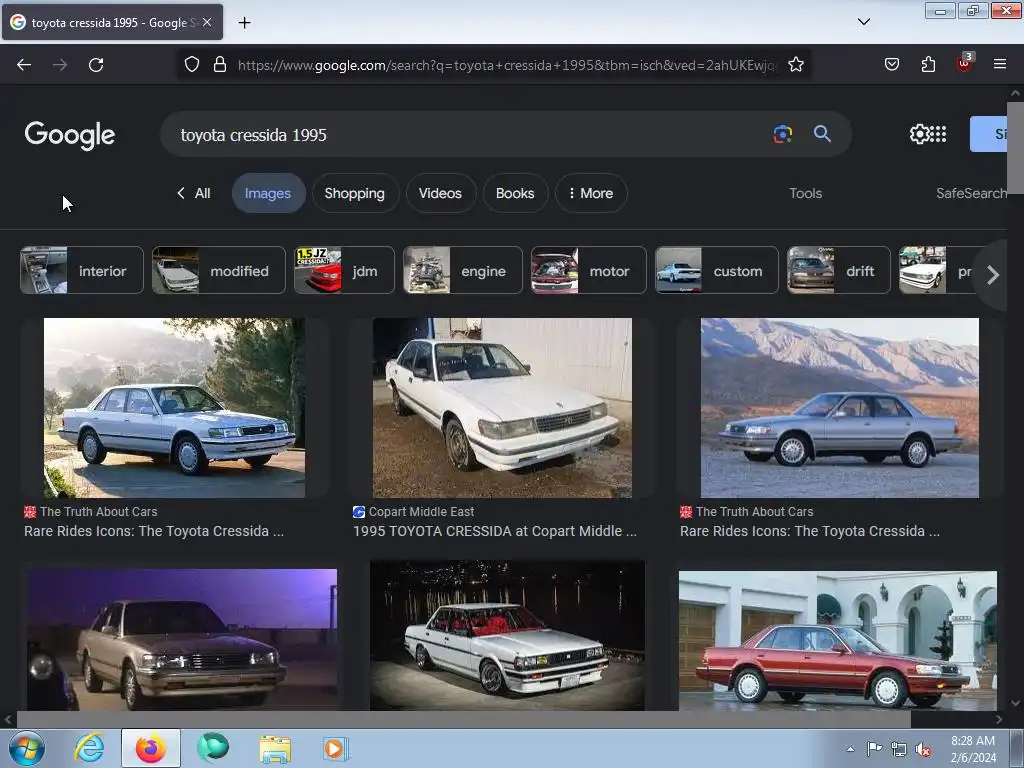Viewport: 1024px width, 768px height.
Task: Close the toyota cressida 1995 tab
Action: (207, 22)
